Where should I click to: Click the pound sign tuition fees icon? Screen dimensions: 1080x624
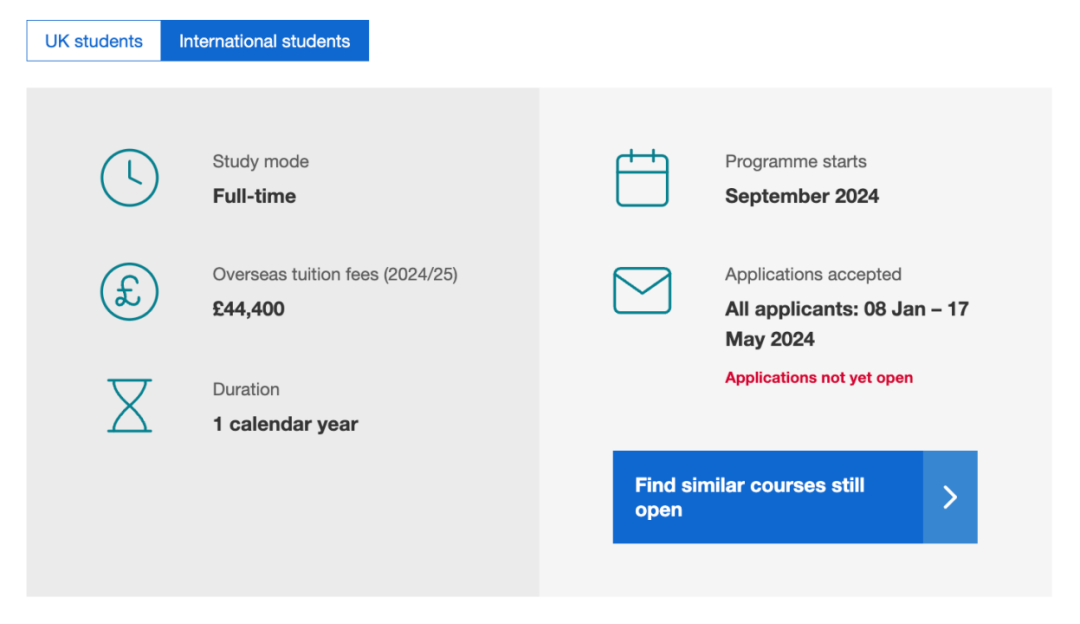(x=130, y=291)
